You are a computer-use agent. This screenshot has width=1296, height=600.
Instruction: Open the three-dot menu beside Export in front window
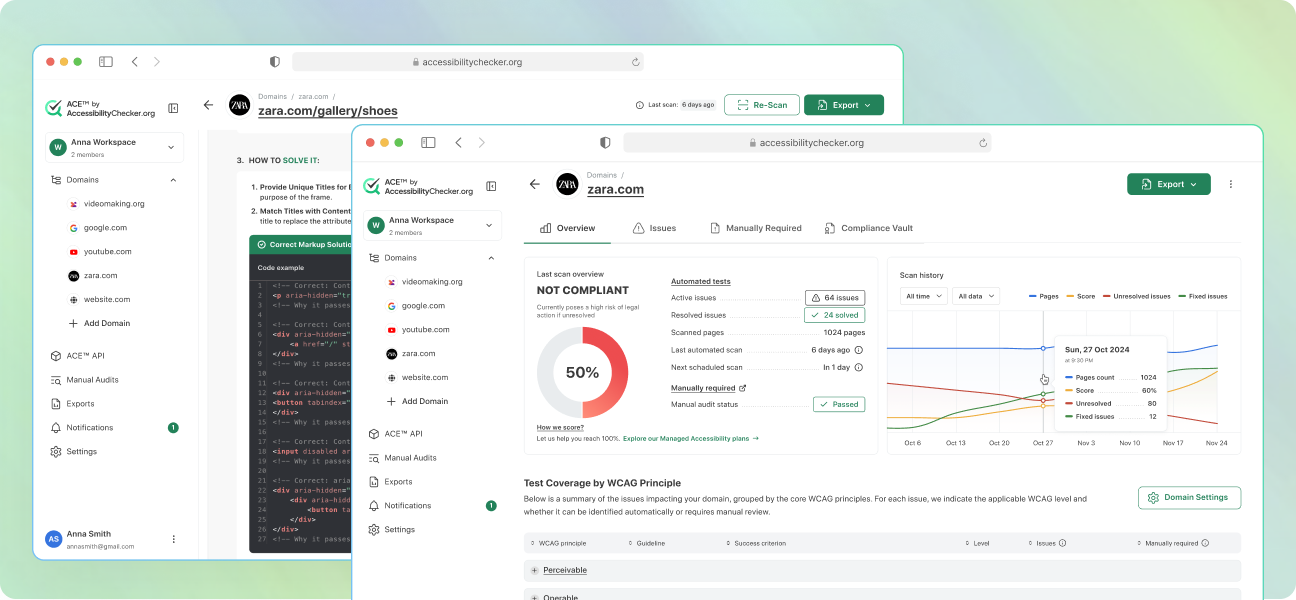pos(1231,184)
